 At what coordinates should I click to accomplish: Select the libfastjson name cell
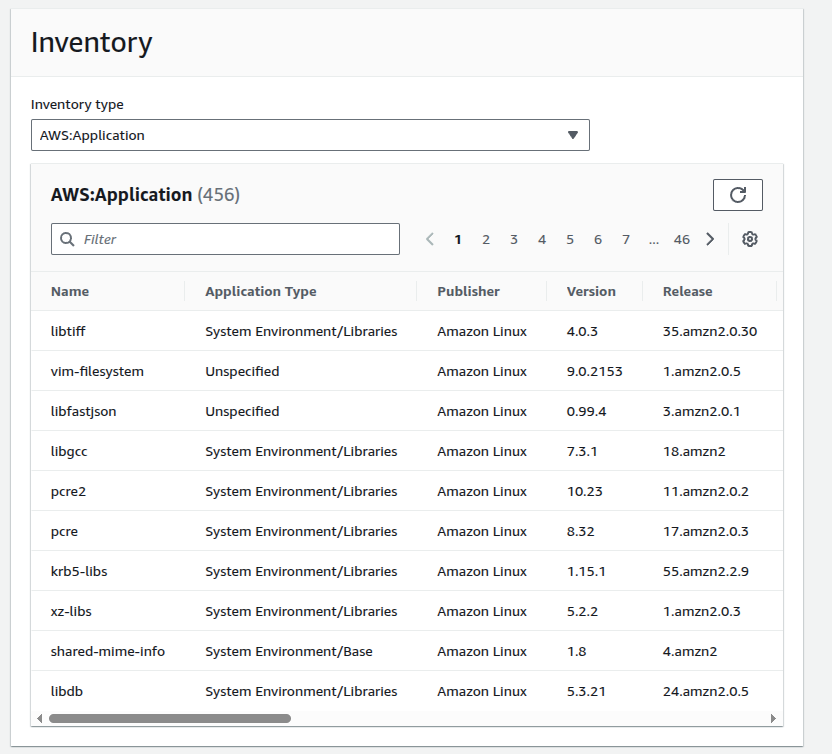pos(83,412)
